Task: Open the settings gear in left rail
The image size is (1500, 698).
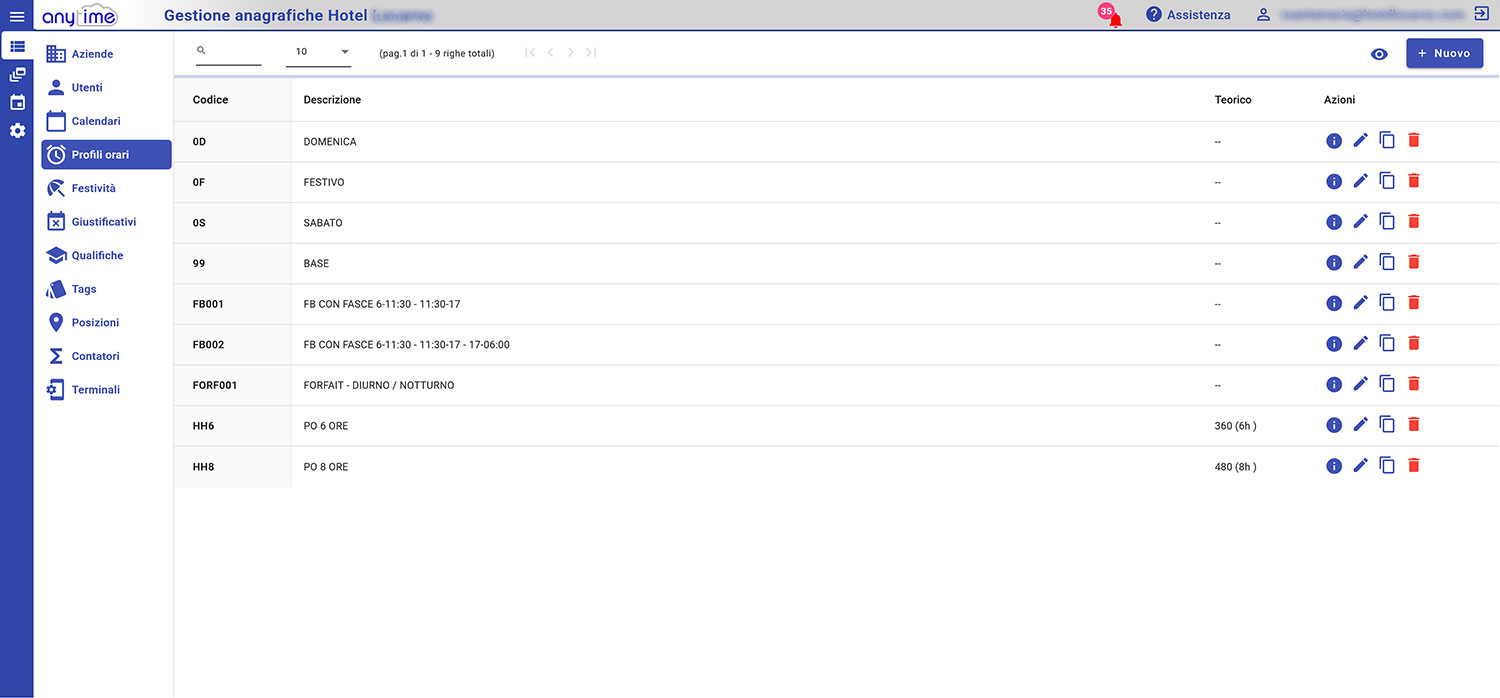Action: point(17,131)
